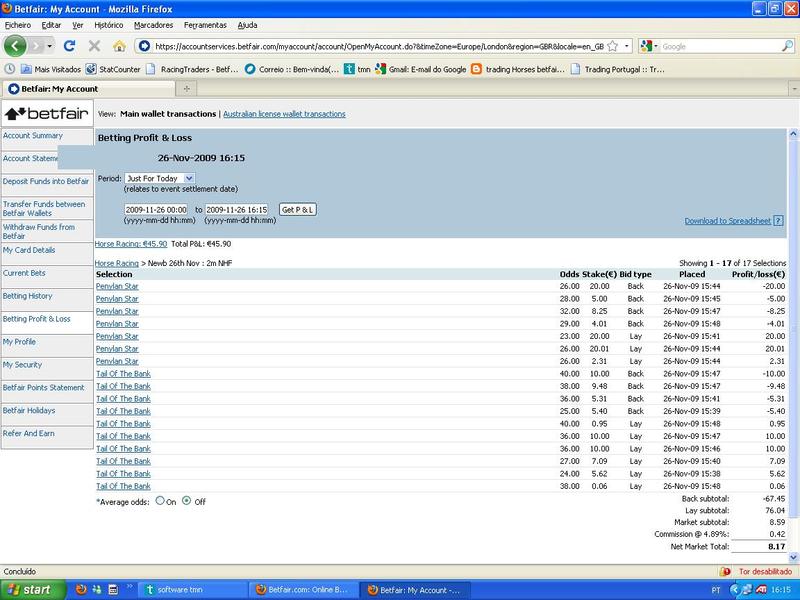Image resolution: width=800 pixels, height=600 pixels.
Task: Click the start date field 2009-11-26 00:00
Action: click(x=156, y=210)
